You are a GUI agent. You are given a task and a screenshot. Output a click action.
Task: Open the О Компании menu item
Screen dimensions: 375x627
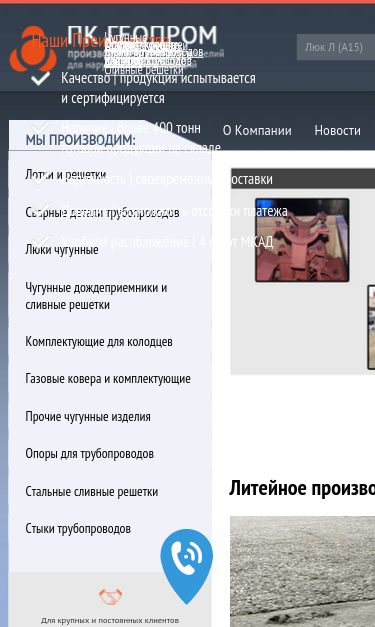[257, 130]
